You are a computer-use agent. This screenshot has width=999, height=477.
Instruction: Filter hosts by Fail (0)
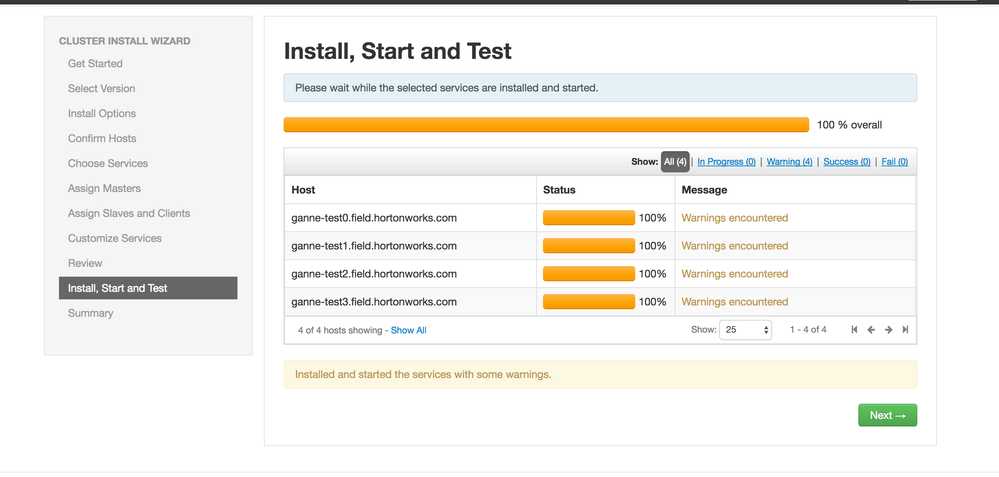click(894, 162)
